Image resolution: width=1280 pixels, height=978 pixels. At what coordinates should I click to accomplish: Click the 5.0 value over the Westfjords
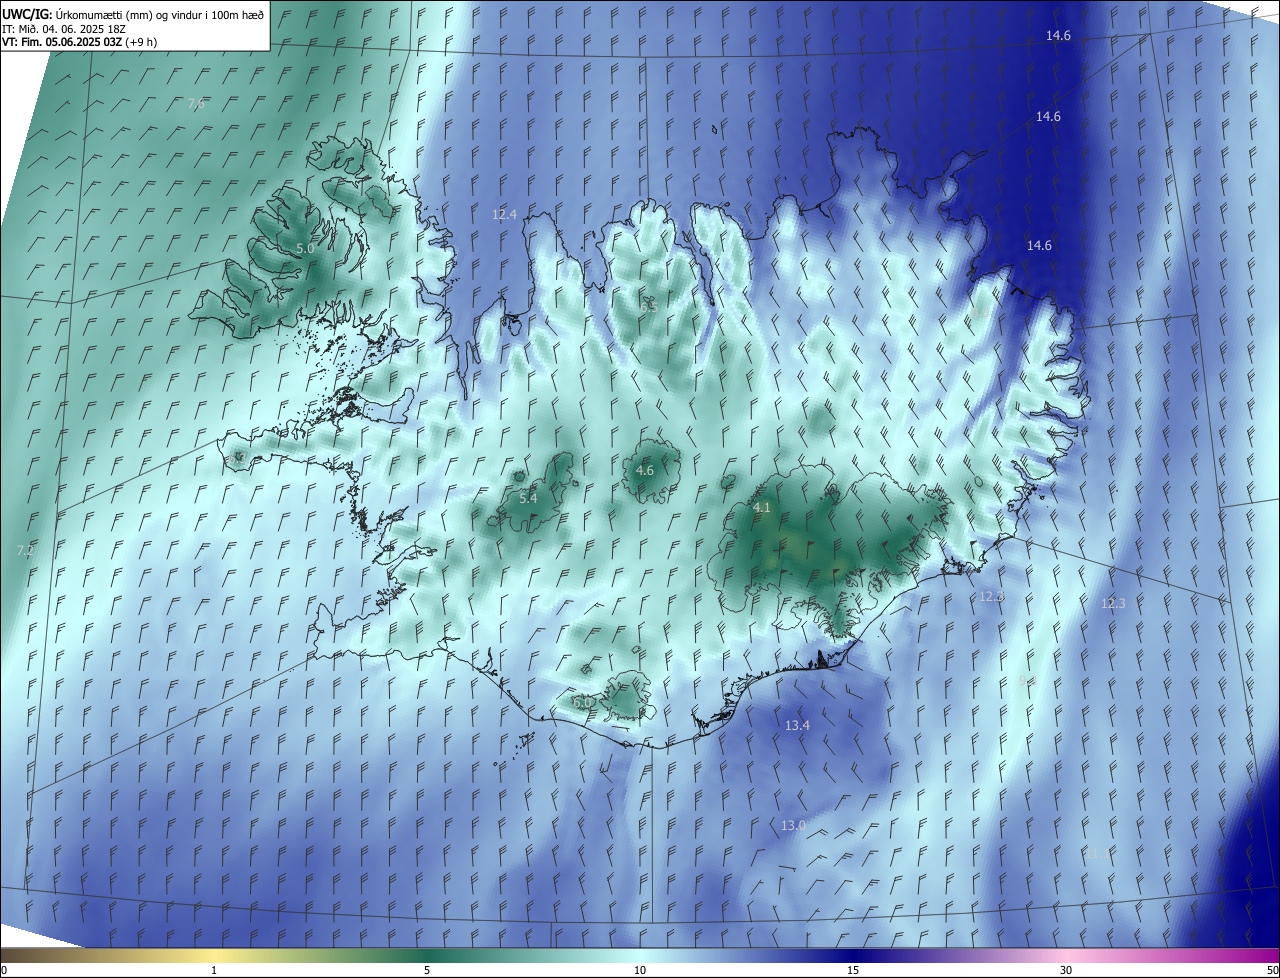coord(305,248)
